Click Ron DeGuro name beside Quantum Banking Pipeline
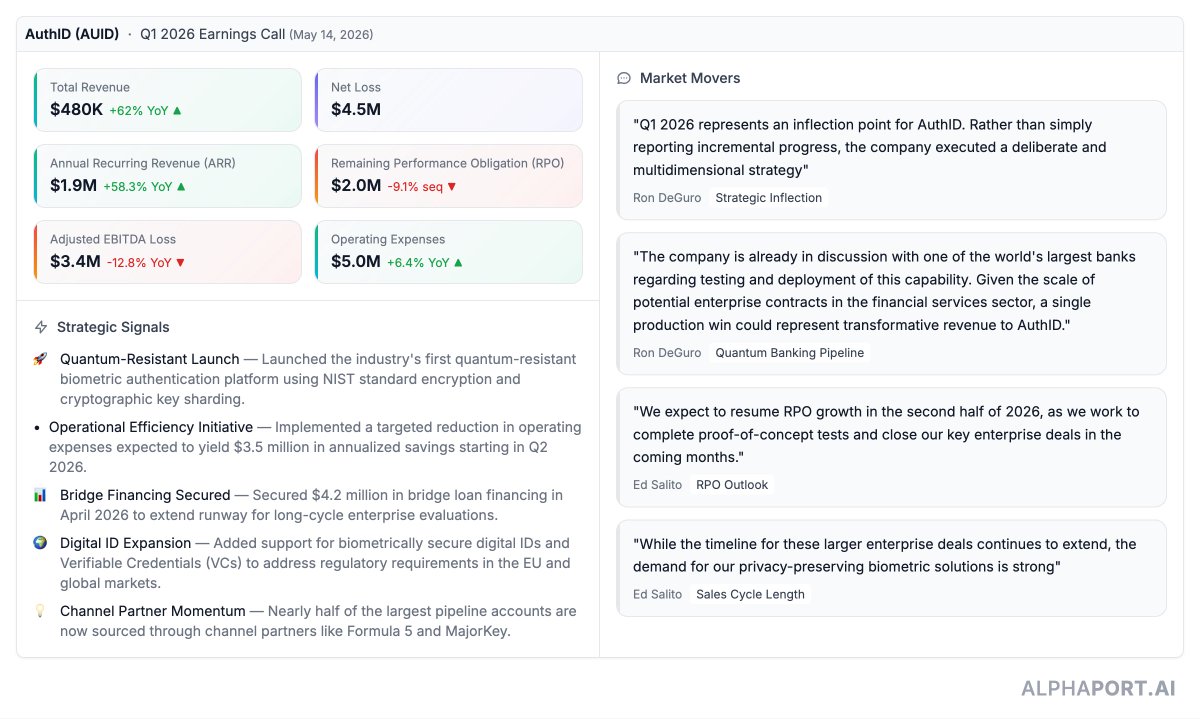1200x719 pixels. tap(667, 353)
